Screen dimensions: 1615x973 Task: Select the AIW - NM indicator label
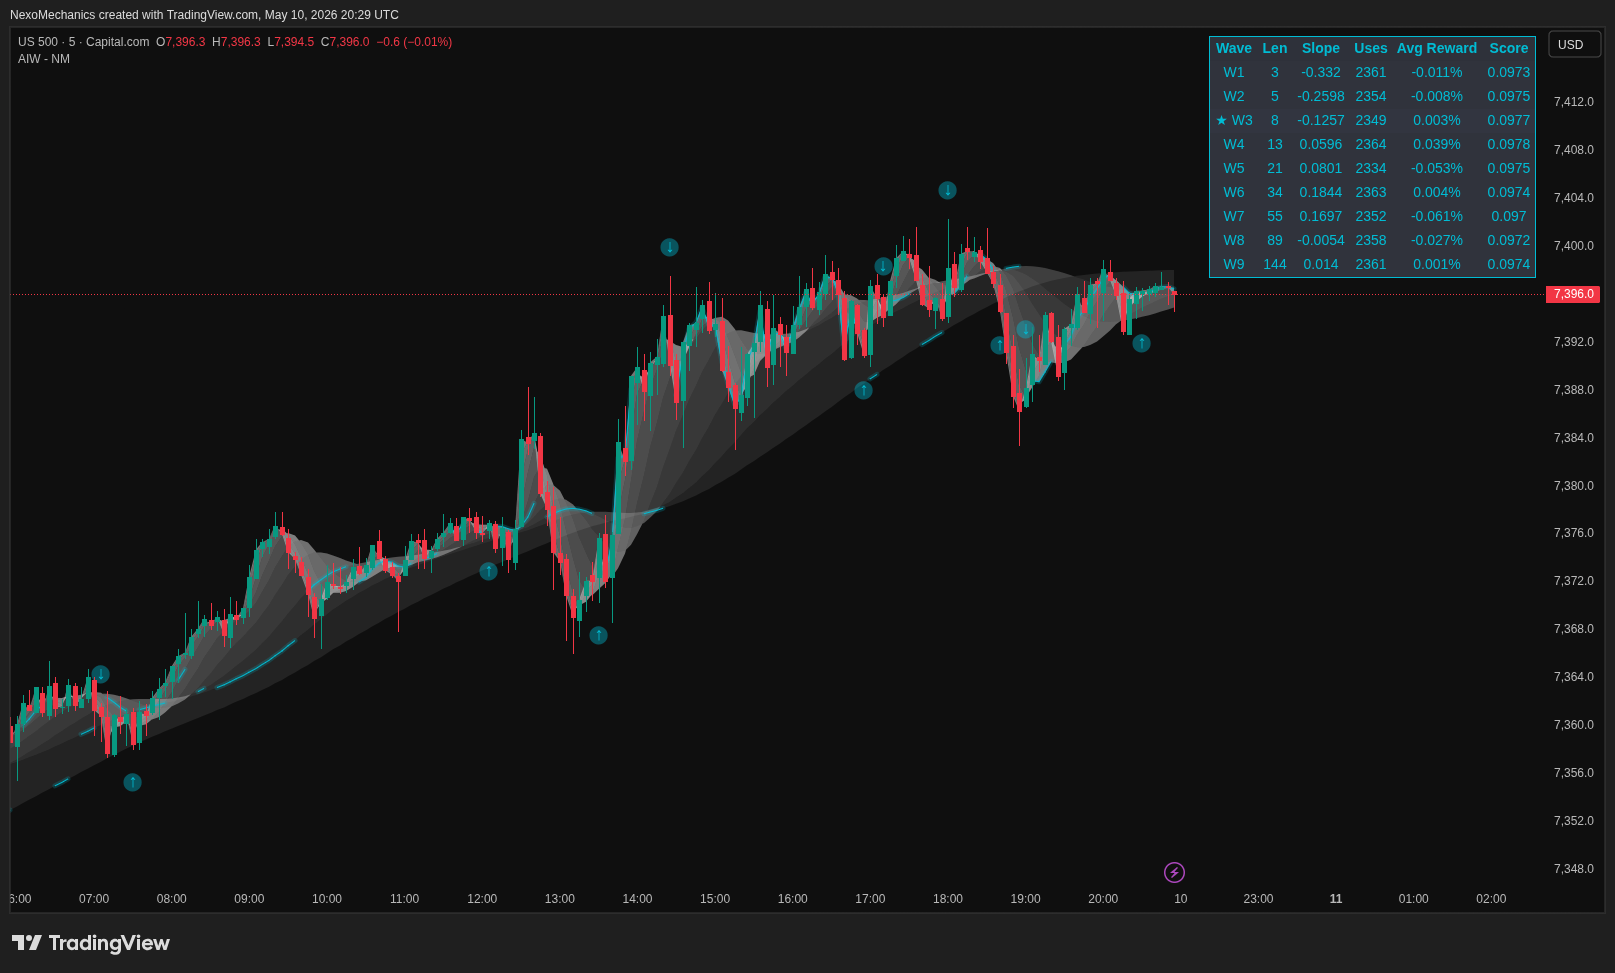pos(44,59)
